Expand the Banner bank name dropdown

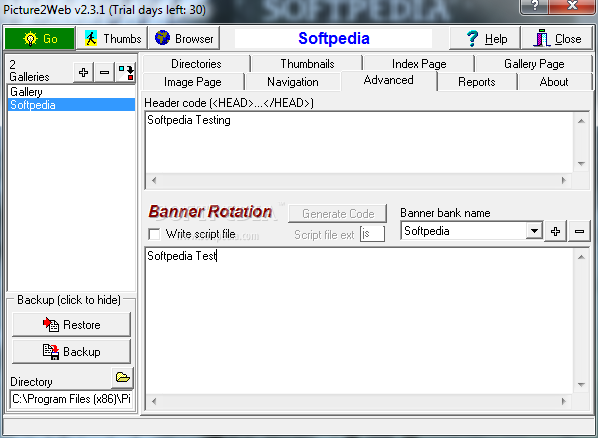(534, 231)
